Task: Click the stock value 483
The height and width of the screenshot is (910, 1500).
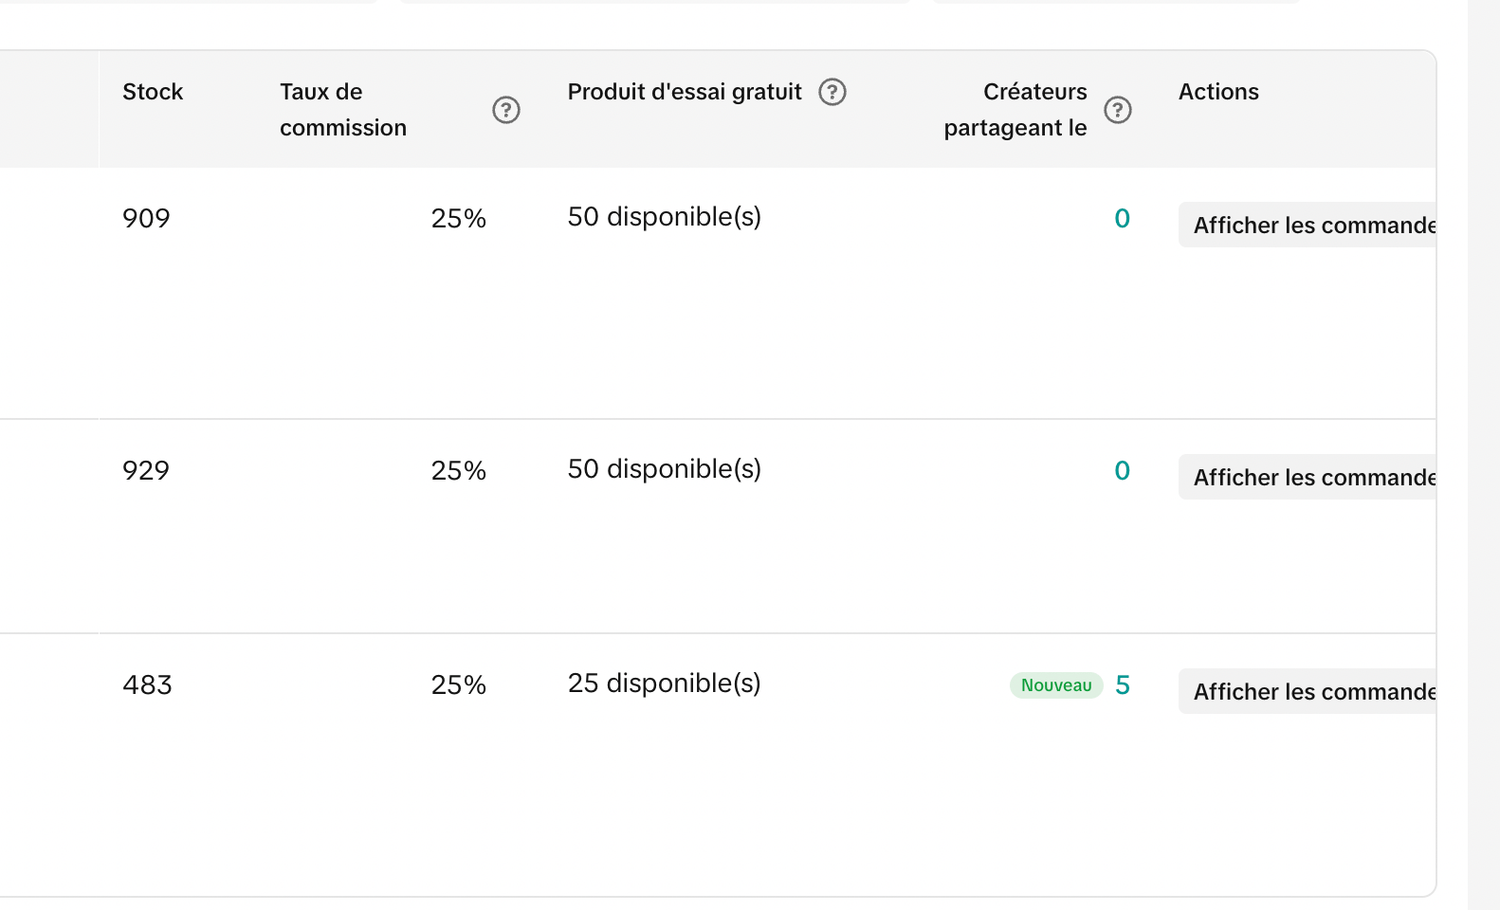Action: [147, 685]
